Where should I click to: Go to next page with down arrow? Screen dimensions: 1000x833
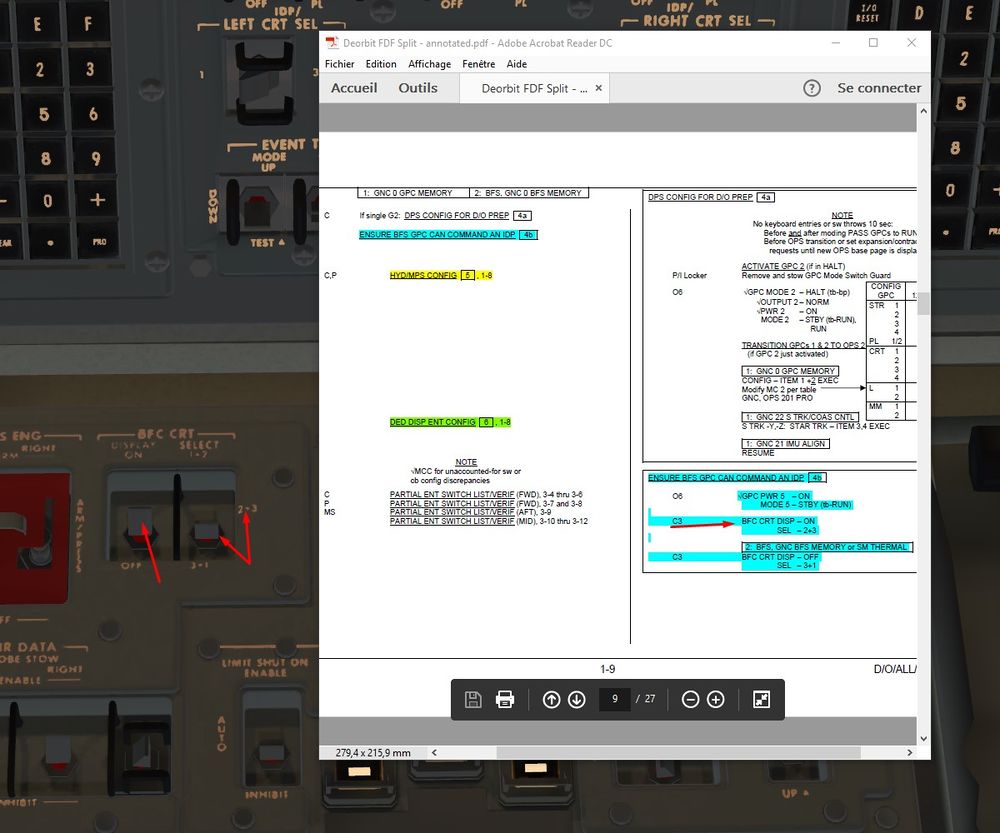[577, 700]
